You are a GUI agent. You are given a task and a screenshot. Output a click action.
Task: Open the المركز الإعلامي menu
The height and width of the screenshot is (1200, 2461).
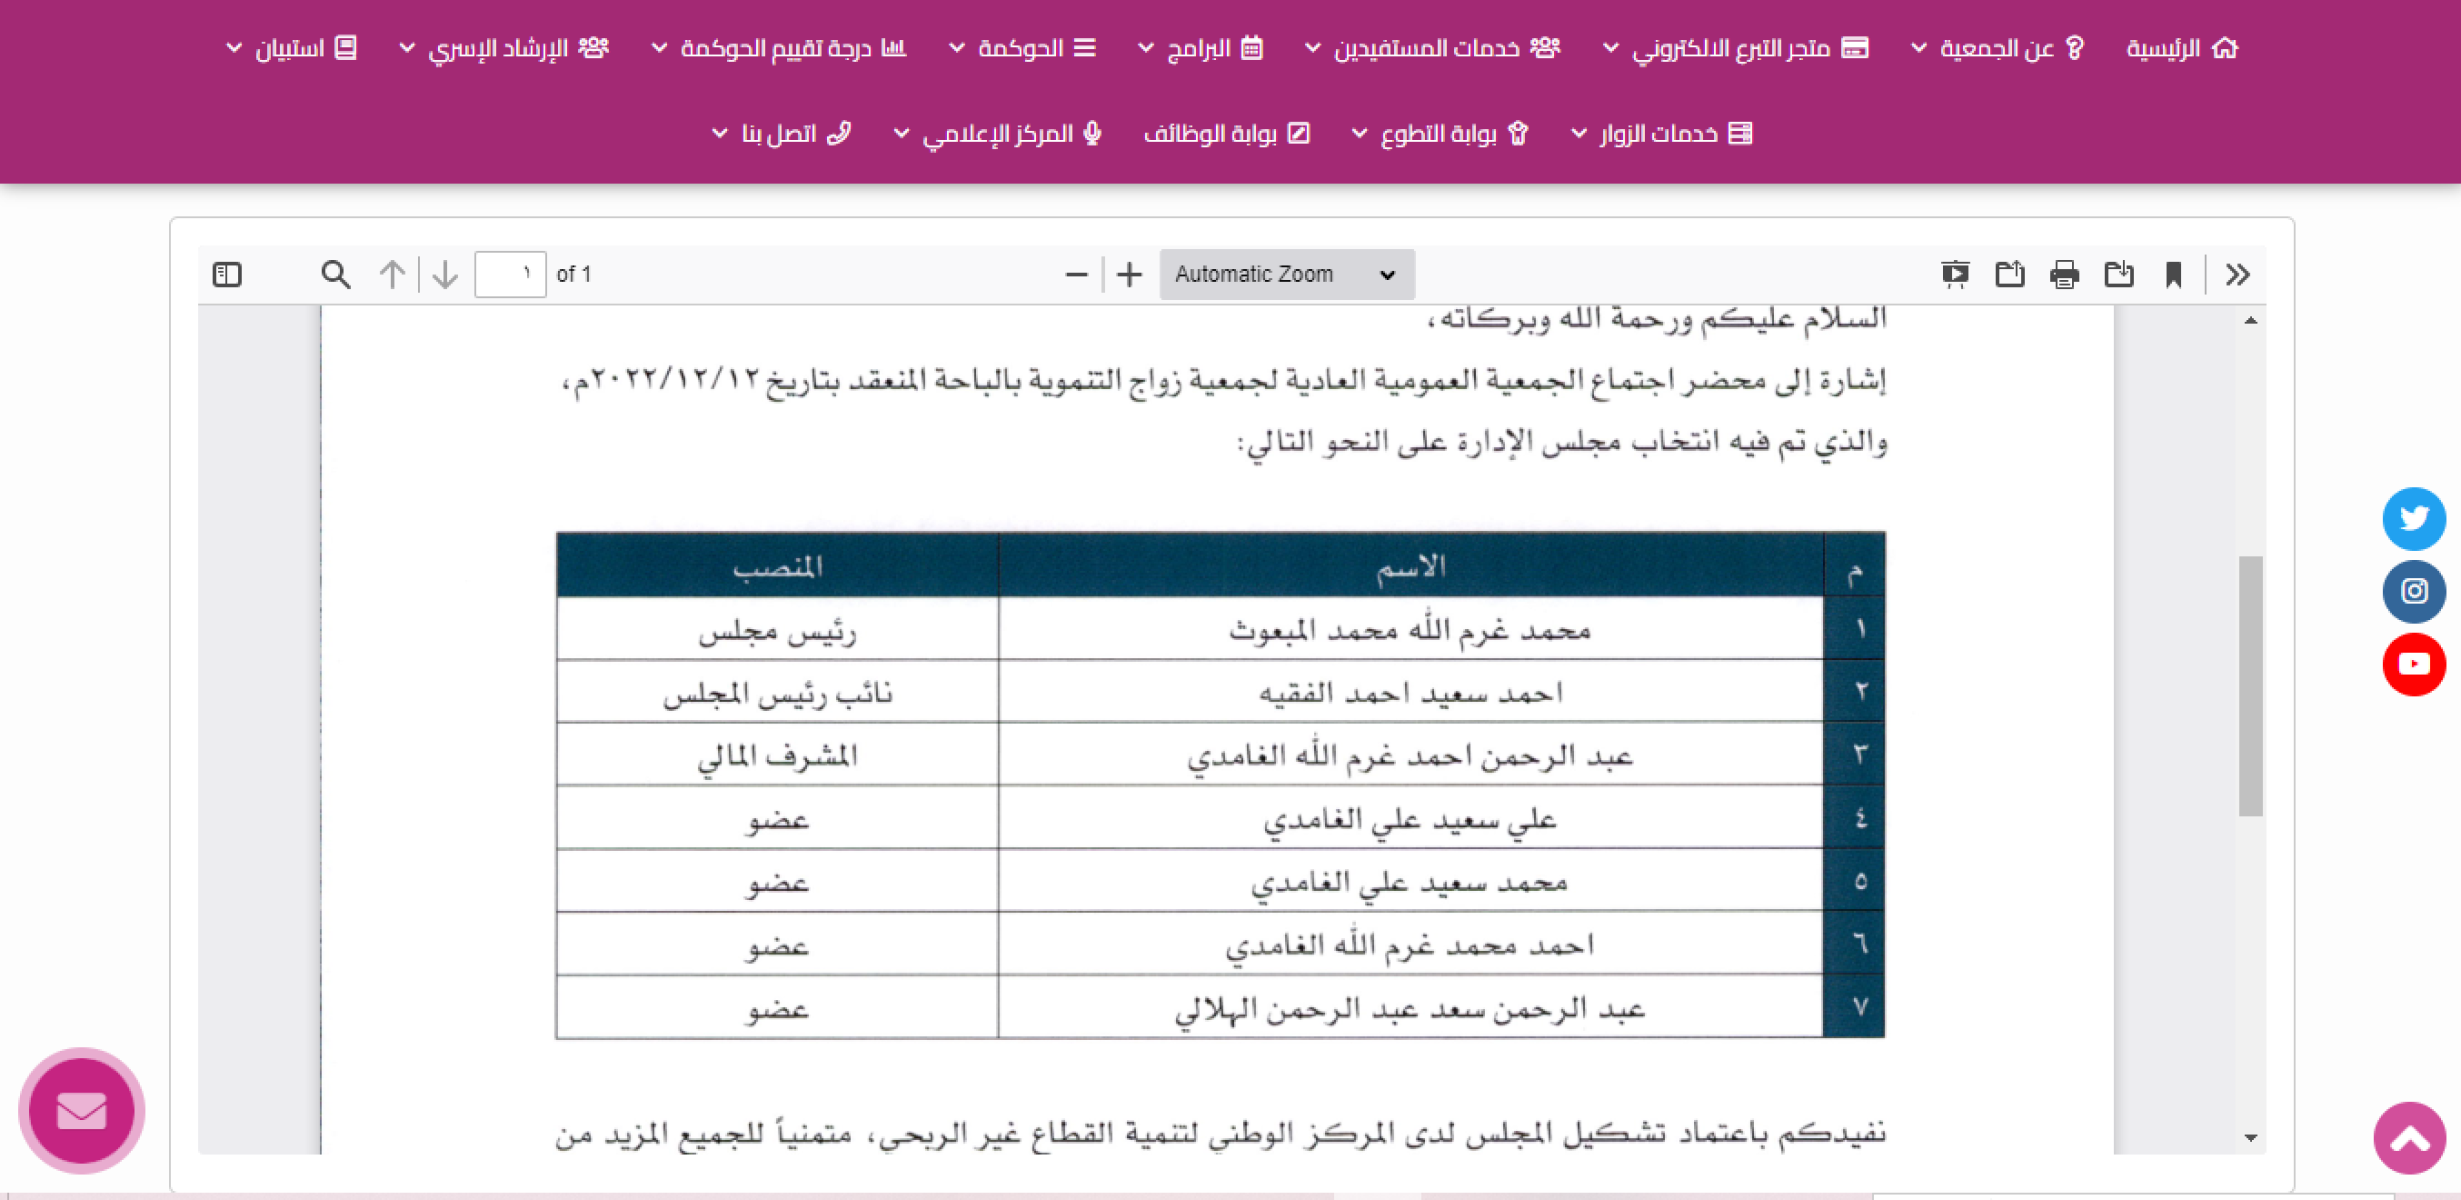click(x=997, y=133)
